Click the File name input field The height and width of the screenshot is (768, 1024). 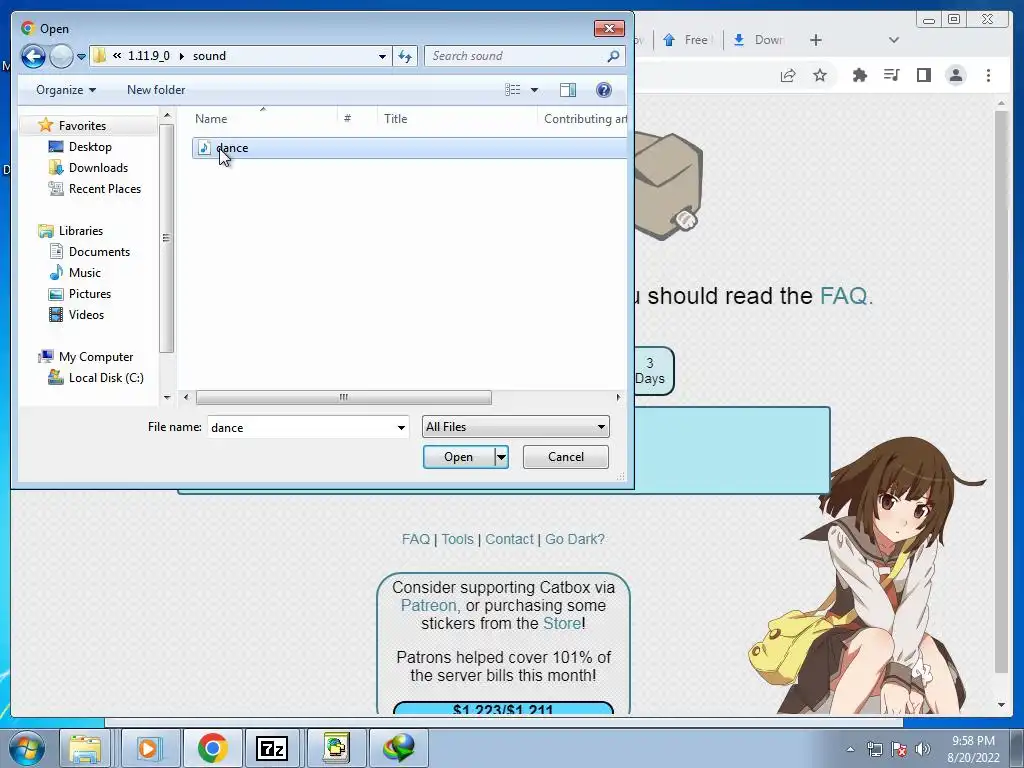coord(300,427)
